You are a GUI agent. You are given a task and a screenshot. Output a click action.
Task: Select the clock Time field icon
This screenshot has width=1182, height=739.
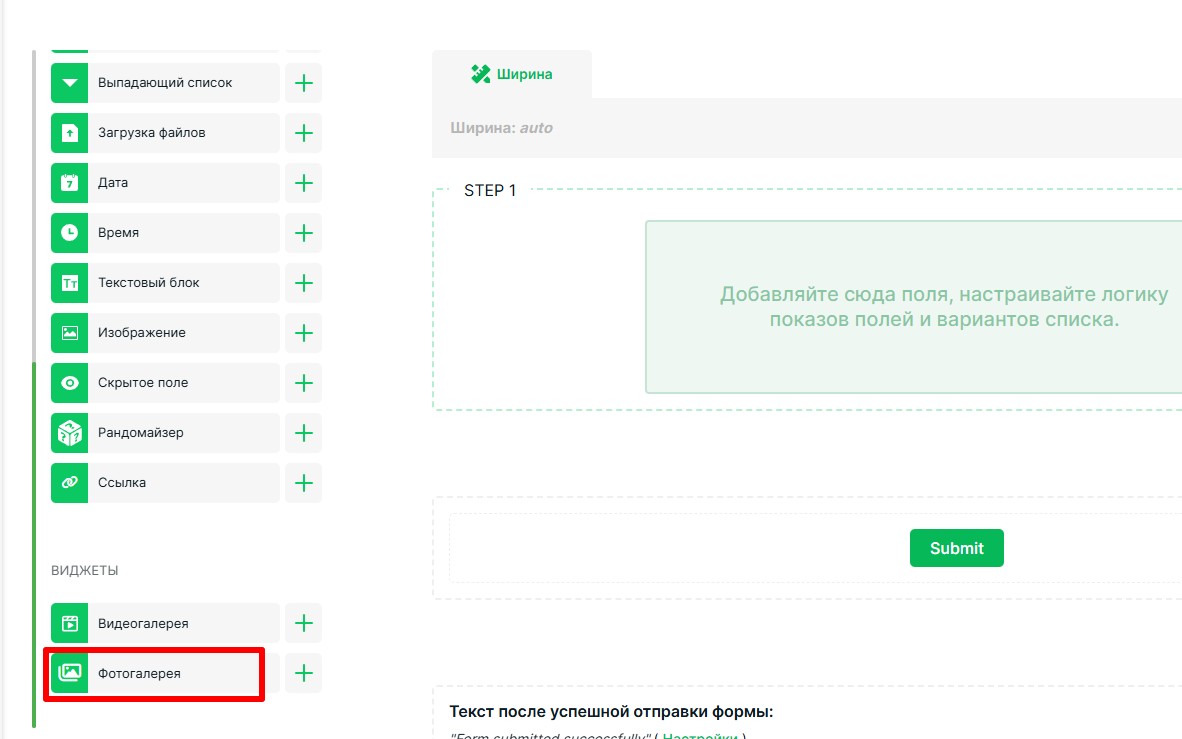click(70, 233)
